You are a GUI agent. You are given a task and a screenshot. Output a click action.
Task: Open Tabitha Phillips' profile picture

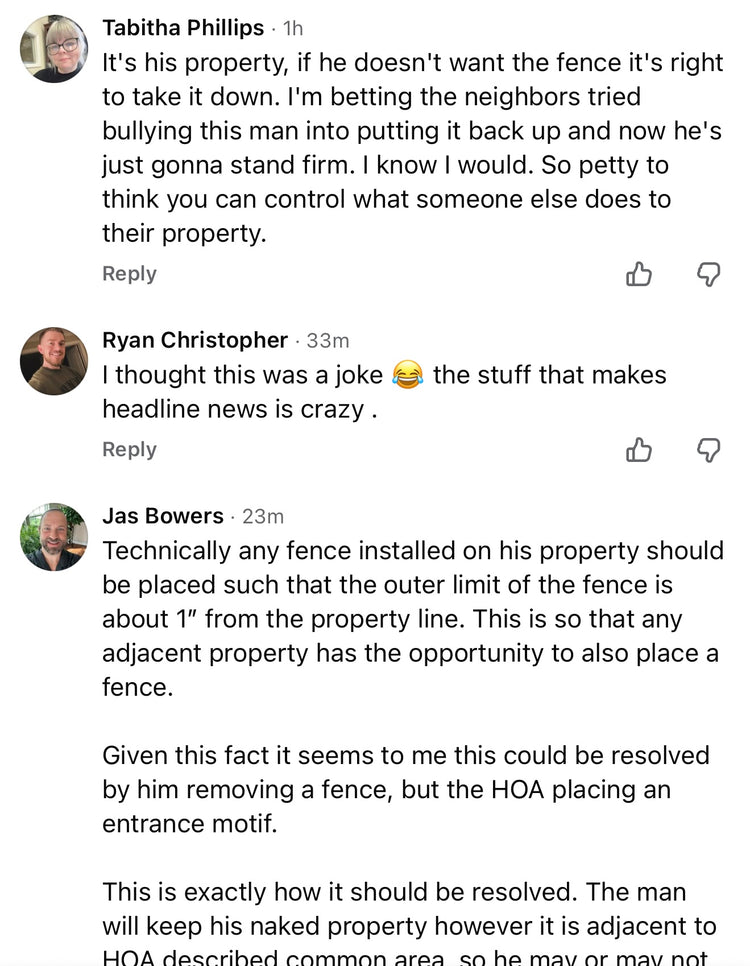point(54,49)
